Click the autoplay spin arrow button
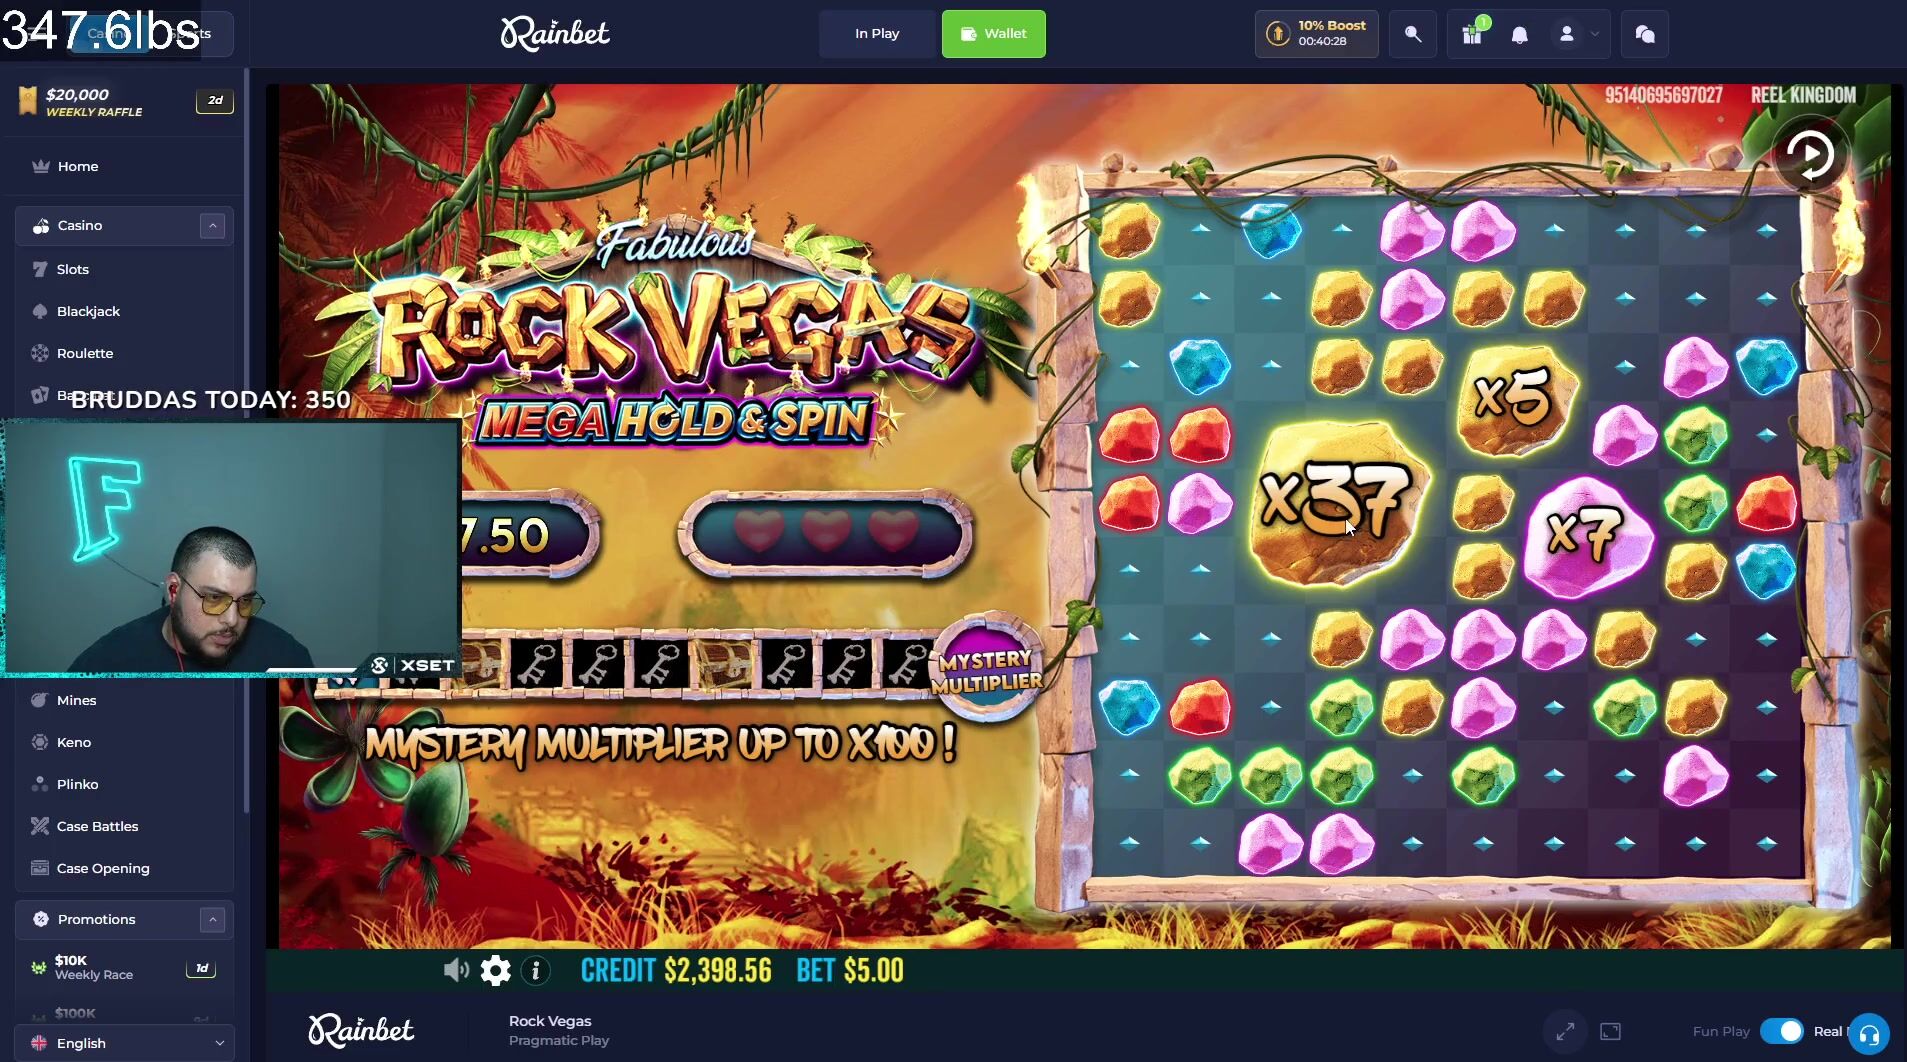 (1811, 155)
